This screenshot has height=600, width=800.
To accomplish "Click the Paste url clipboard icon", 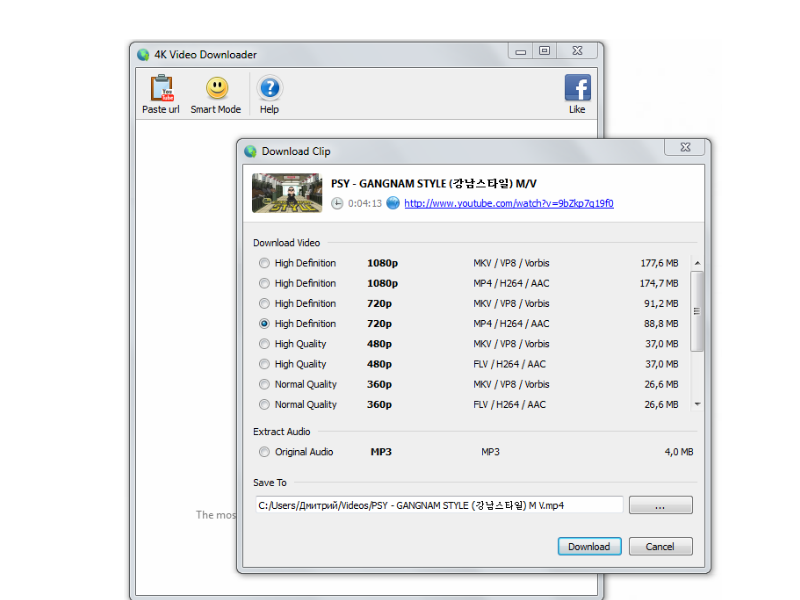I will point(162,88).
